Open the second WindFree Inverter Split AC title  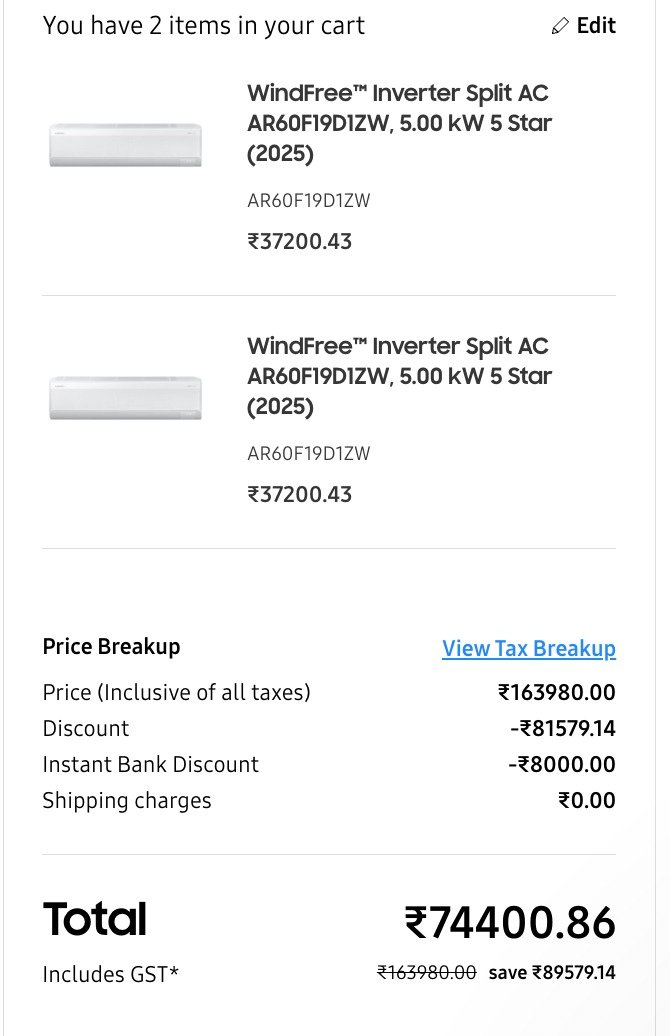[399, 376]
